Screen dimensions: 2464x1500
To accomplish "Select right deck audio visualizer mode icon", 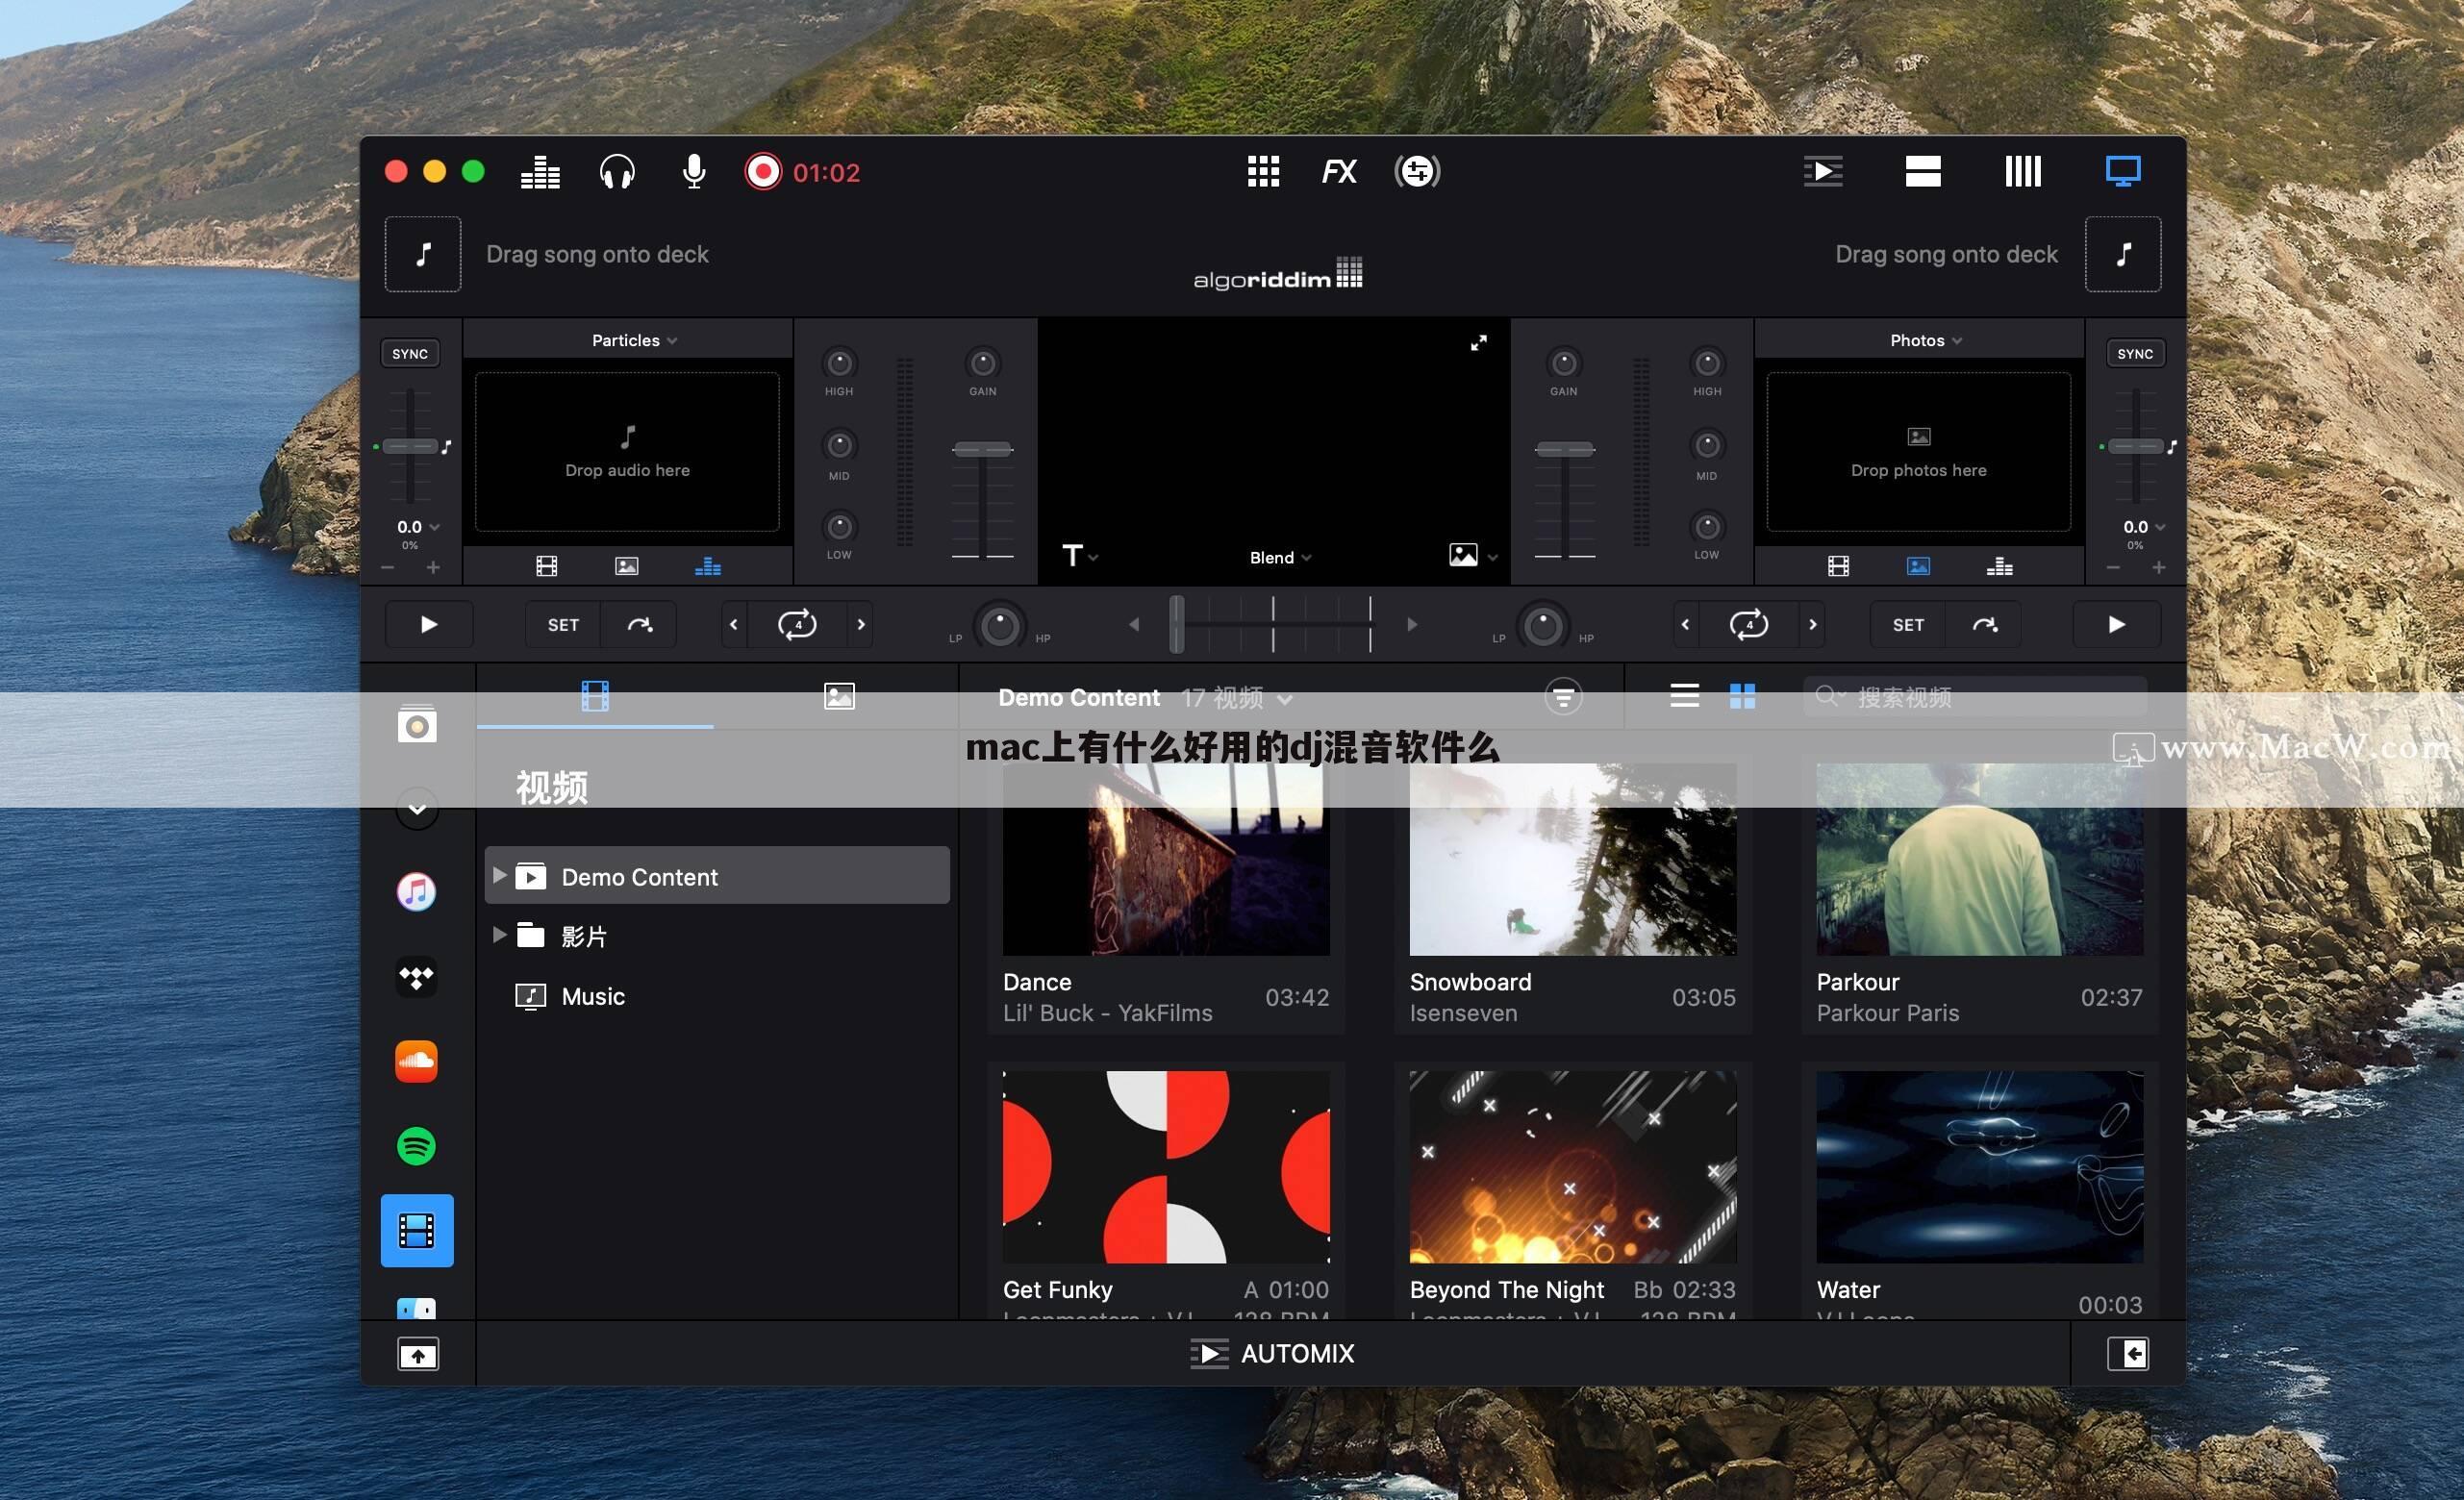I will click(1999, 567).
